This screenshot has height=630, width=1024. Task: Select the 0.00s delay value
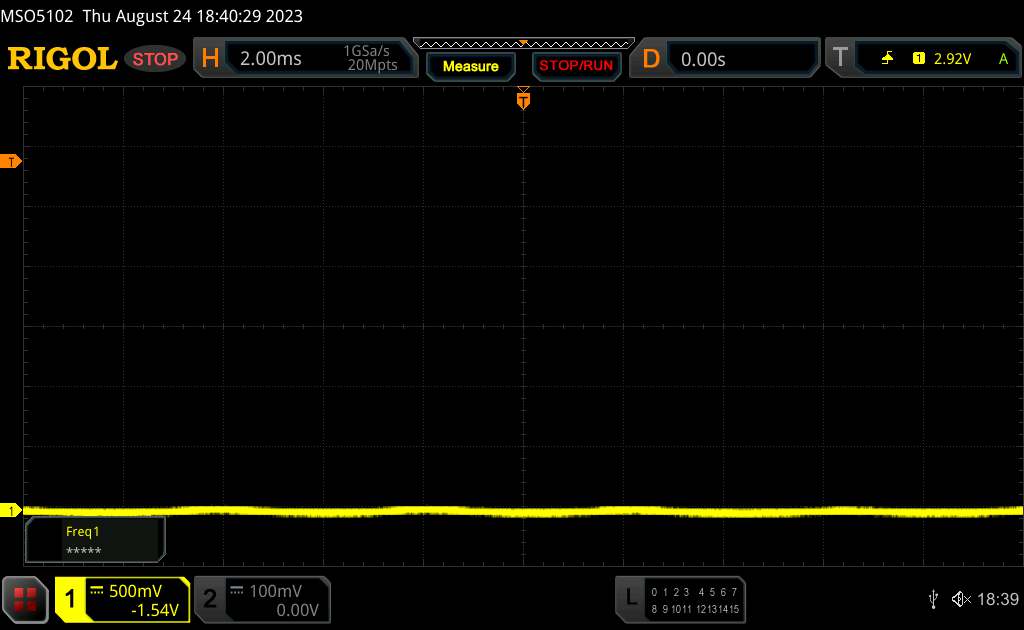703,59
